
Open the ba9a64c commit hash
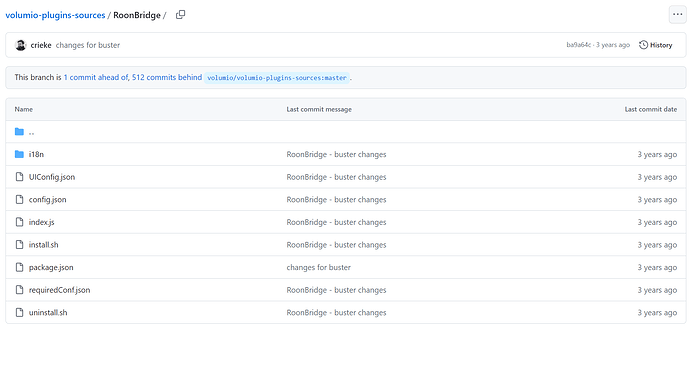coord(578,45)
